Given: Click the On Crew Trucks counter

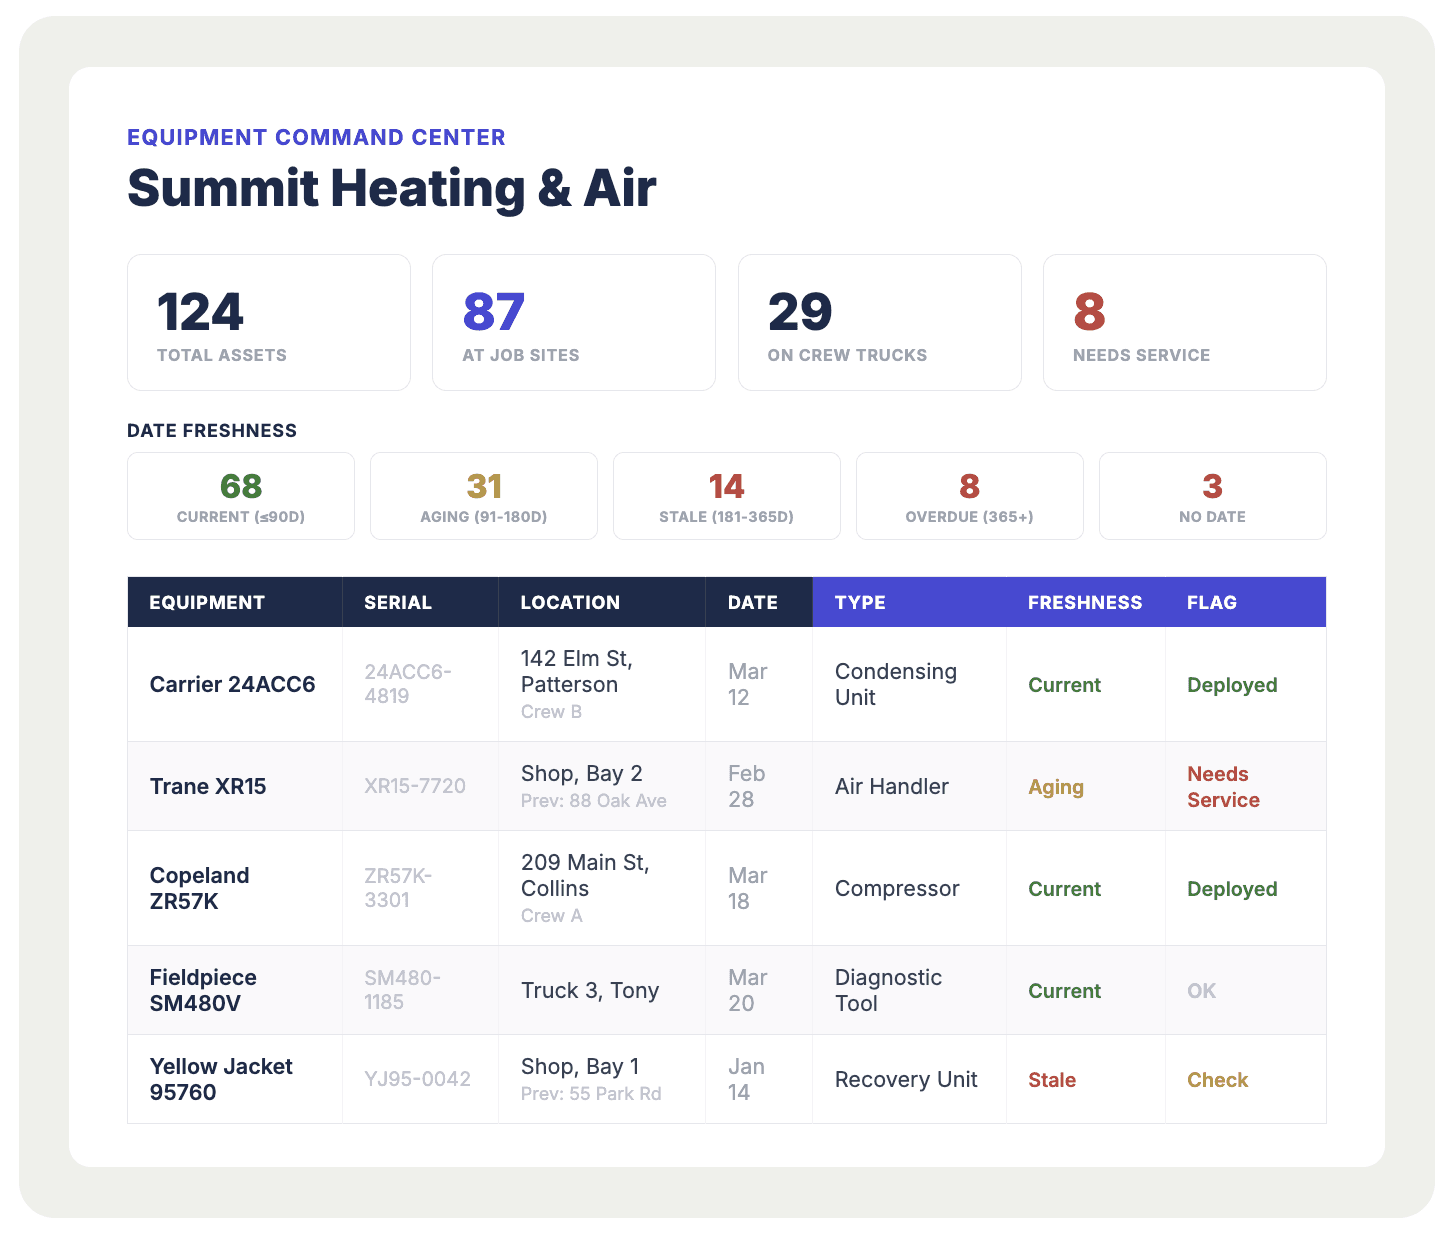Looking at the screenshot, I should [x=878, y=322].
